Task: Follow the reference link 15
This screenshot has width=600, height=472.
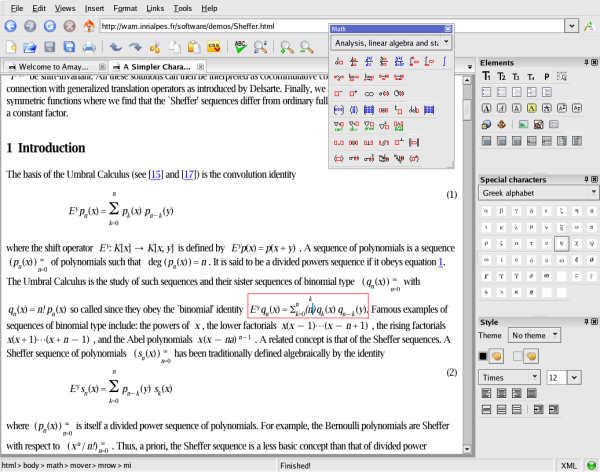Action: [156, 174]
